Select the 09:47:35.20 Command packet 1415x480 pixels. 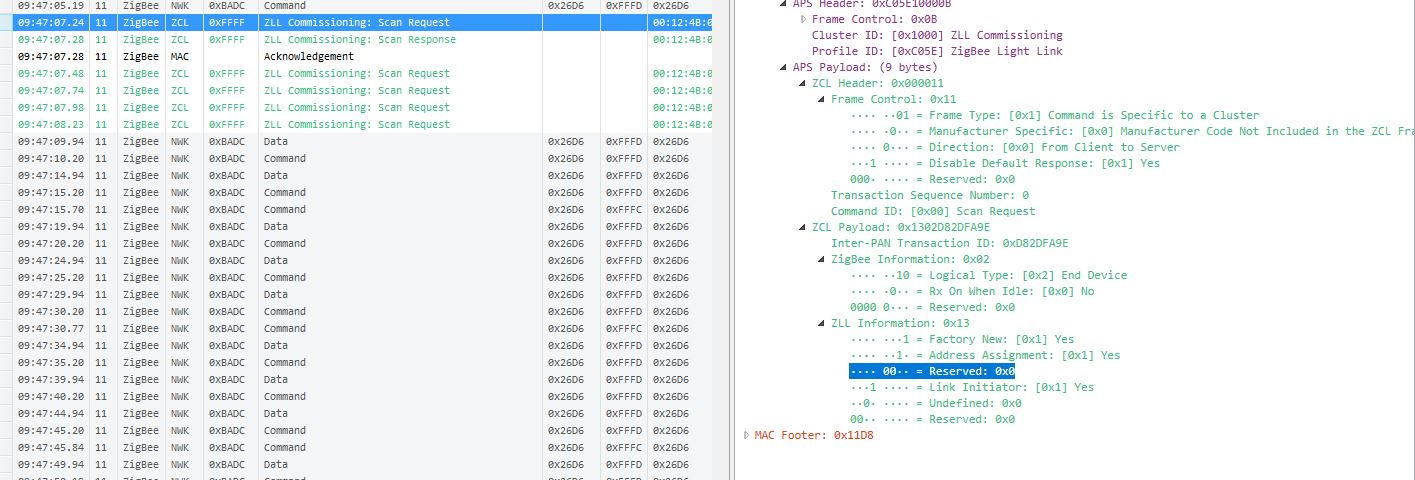[x=356, y=362]
